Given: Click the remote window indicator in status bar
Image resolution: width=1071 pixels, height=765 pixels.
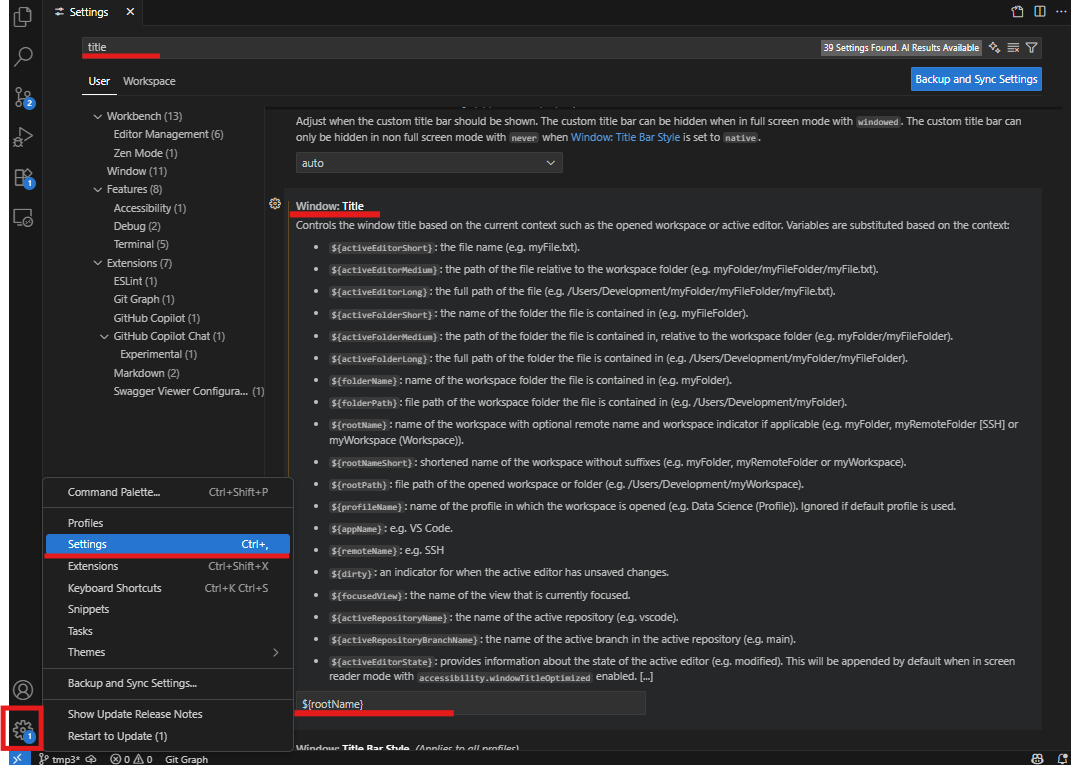Looking at the screenshot, I should [20, 759].
